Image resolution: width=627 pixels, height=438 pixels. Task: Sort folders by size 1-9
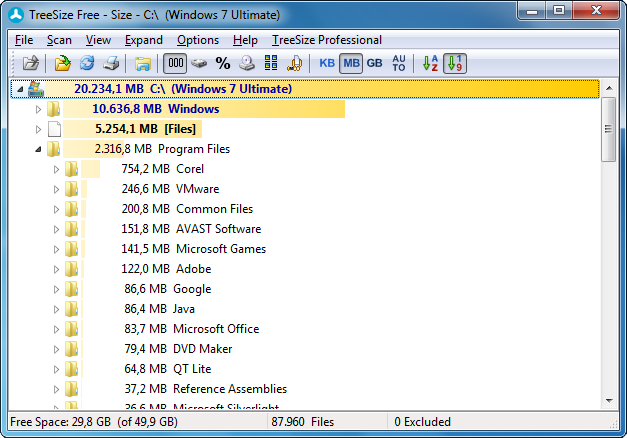[x=455, y=63]
